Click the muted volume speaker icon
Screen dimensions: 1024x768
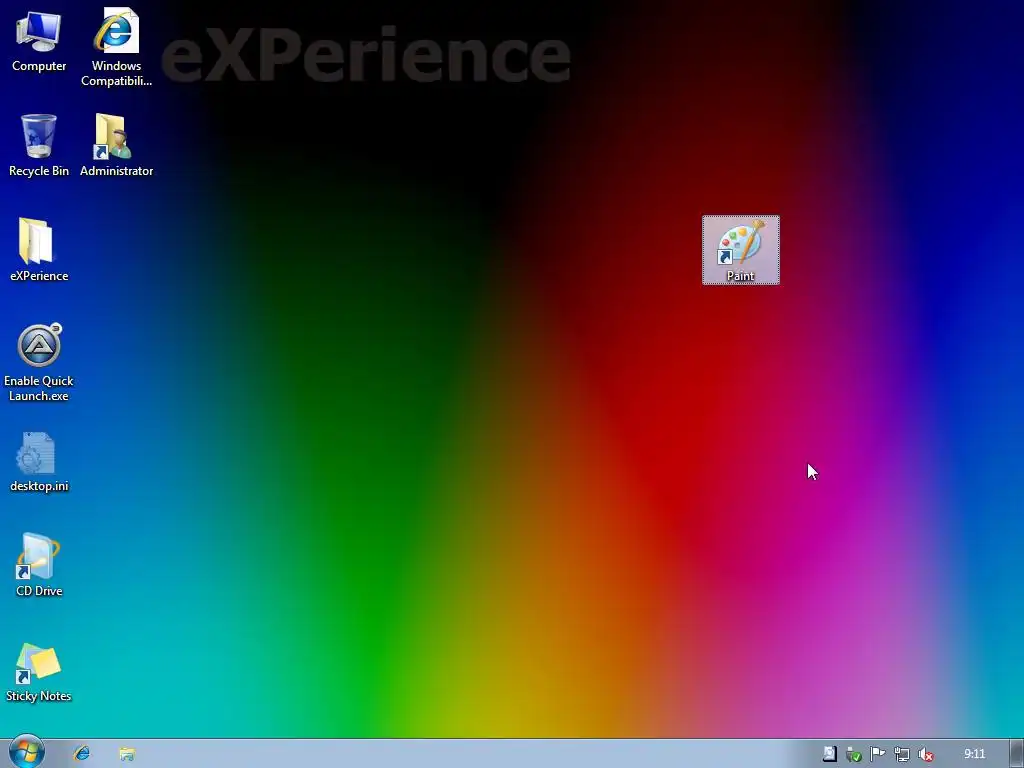coord(925,754)
